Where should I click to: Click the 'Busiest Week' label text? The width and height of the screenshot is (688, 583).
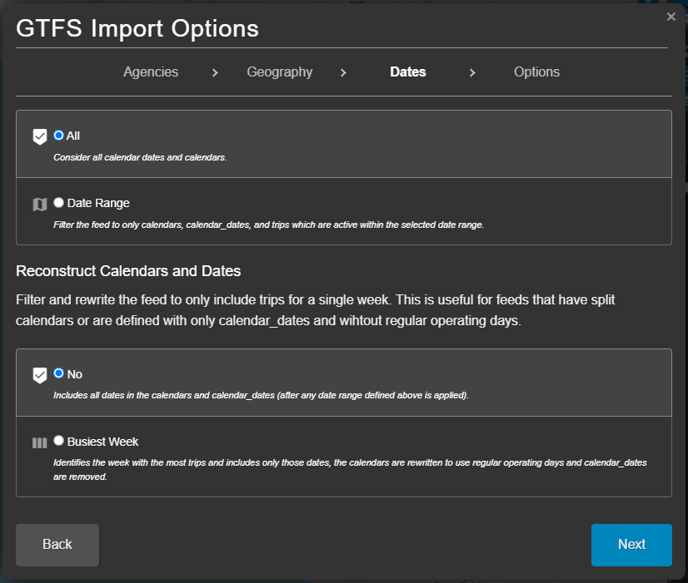[103, 442]
